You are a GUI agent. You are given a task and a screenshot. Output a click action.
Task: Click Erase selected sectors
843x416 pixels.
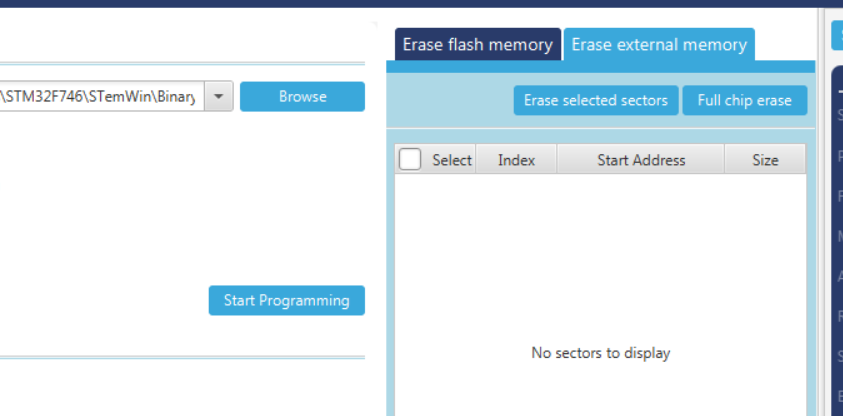tap(595, 100)
